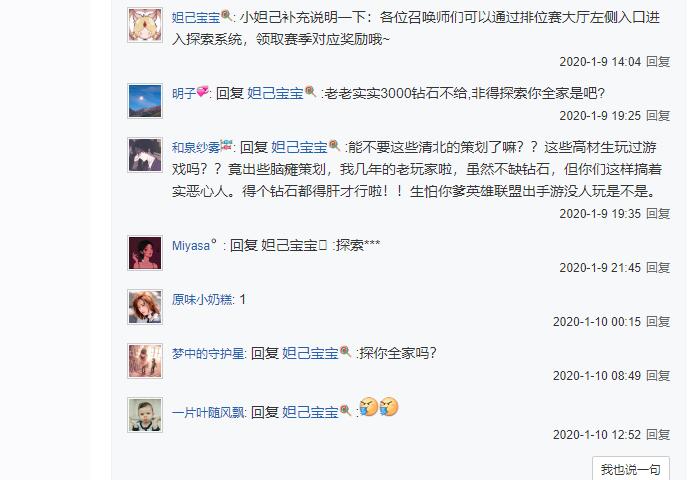Viewport: 700px width, 480px height.
Task: Click the lollipop badge icon beside first 妲己宝宝
Action: (226, 16)
